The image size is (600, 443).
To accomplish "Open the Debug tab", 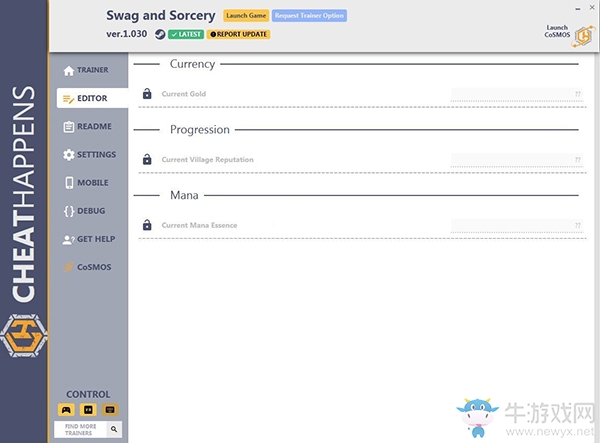I will tap(85, 211).
